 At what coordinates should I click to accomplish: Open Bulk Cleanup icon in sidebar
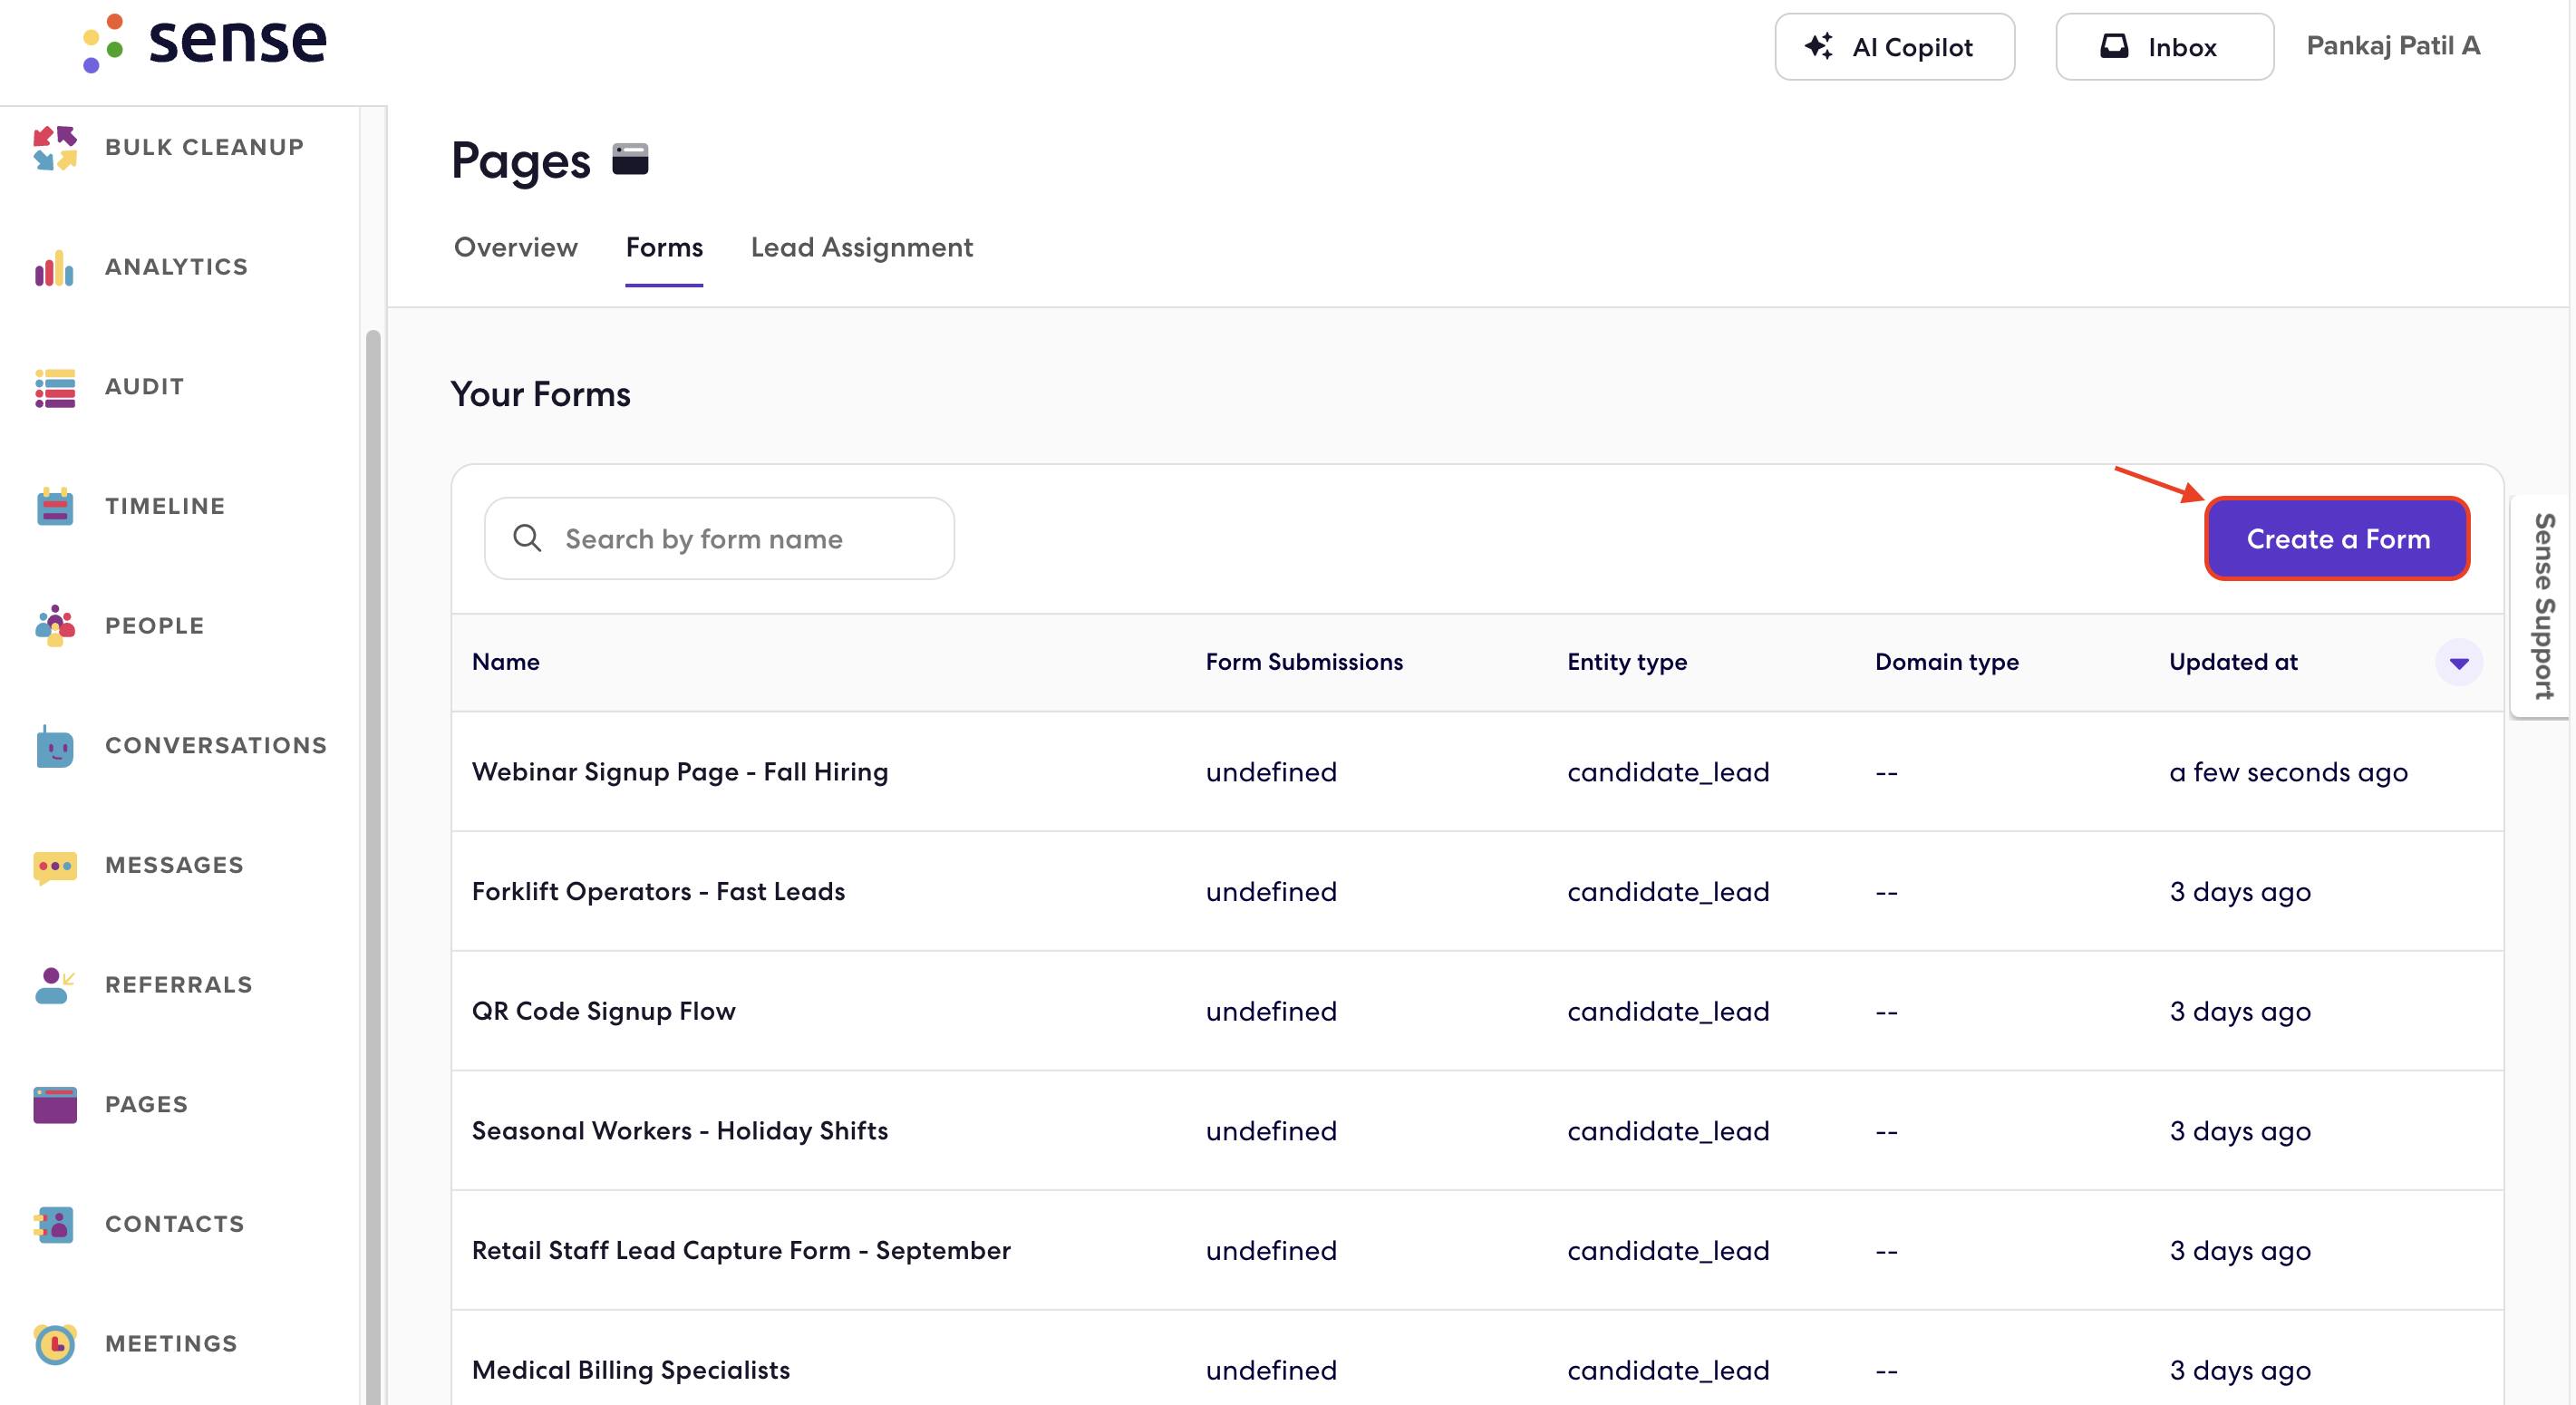pyautogui.click(x=55, y=148)
